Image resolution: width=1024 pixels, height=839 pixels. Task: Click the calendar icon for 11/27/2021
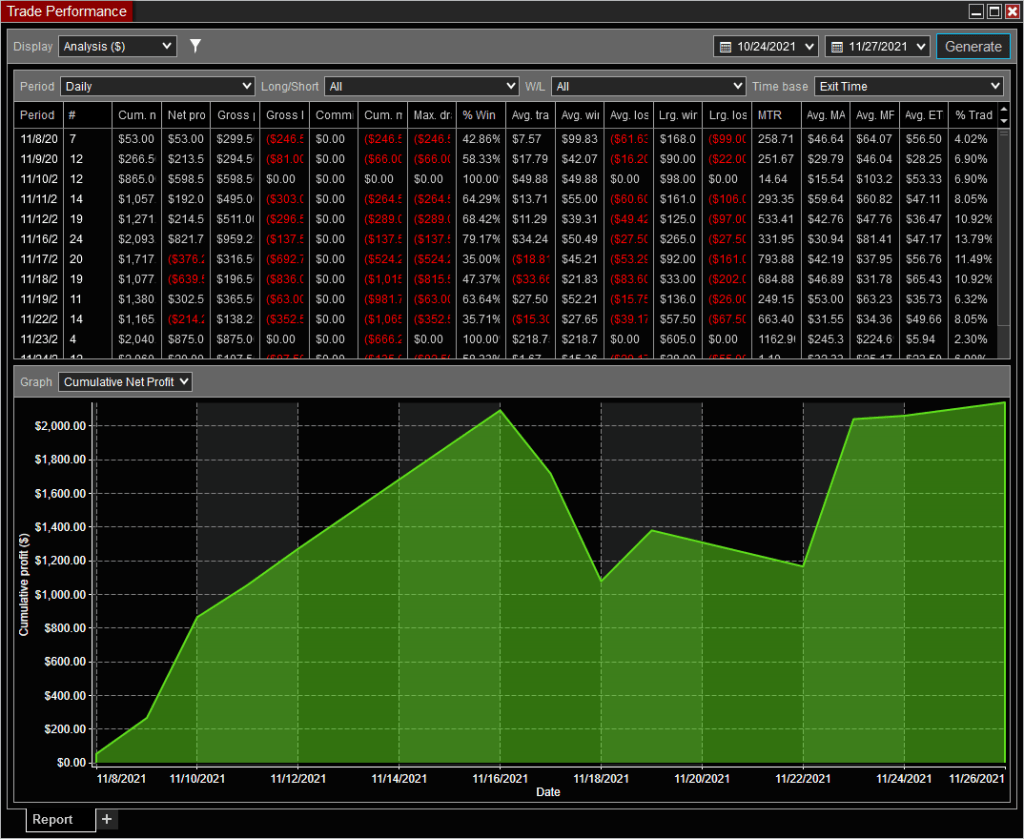click(x=836, y=47)
